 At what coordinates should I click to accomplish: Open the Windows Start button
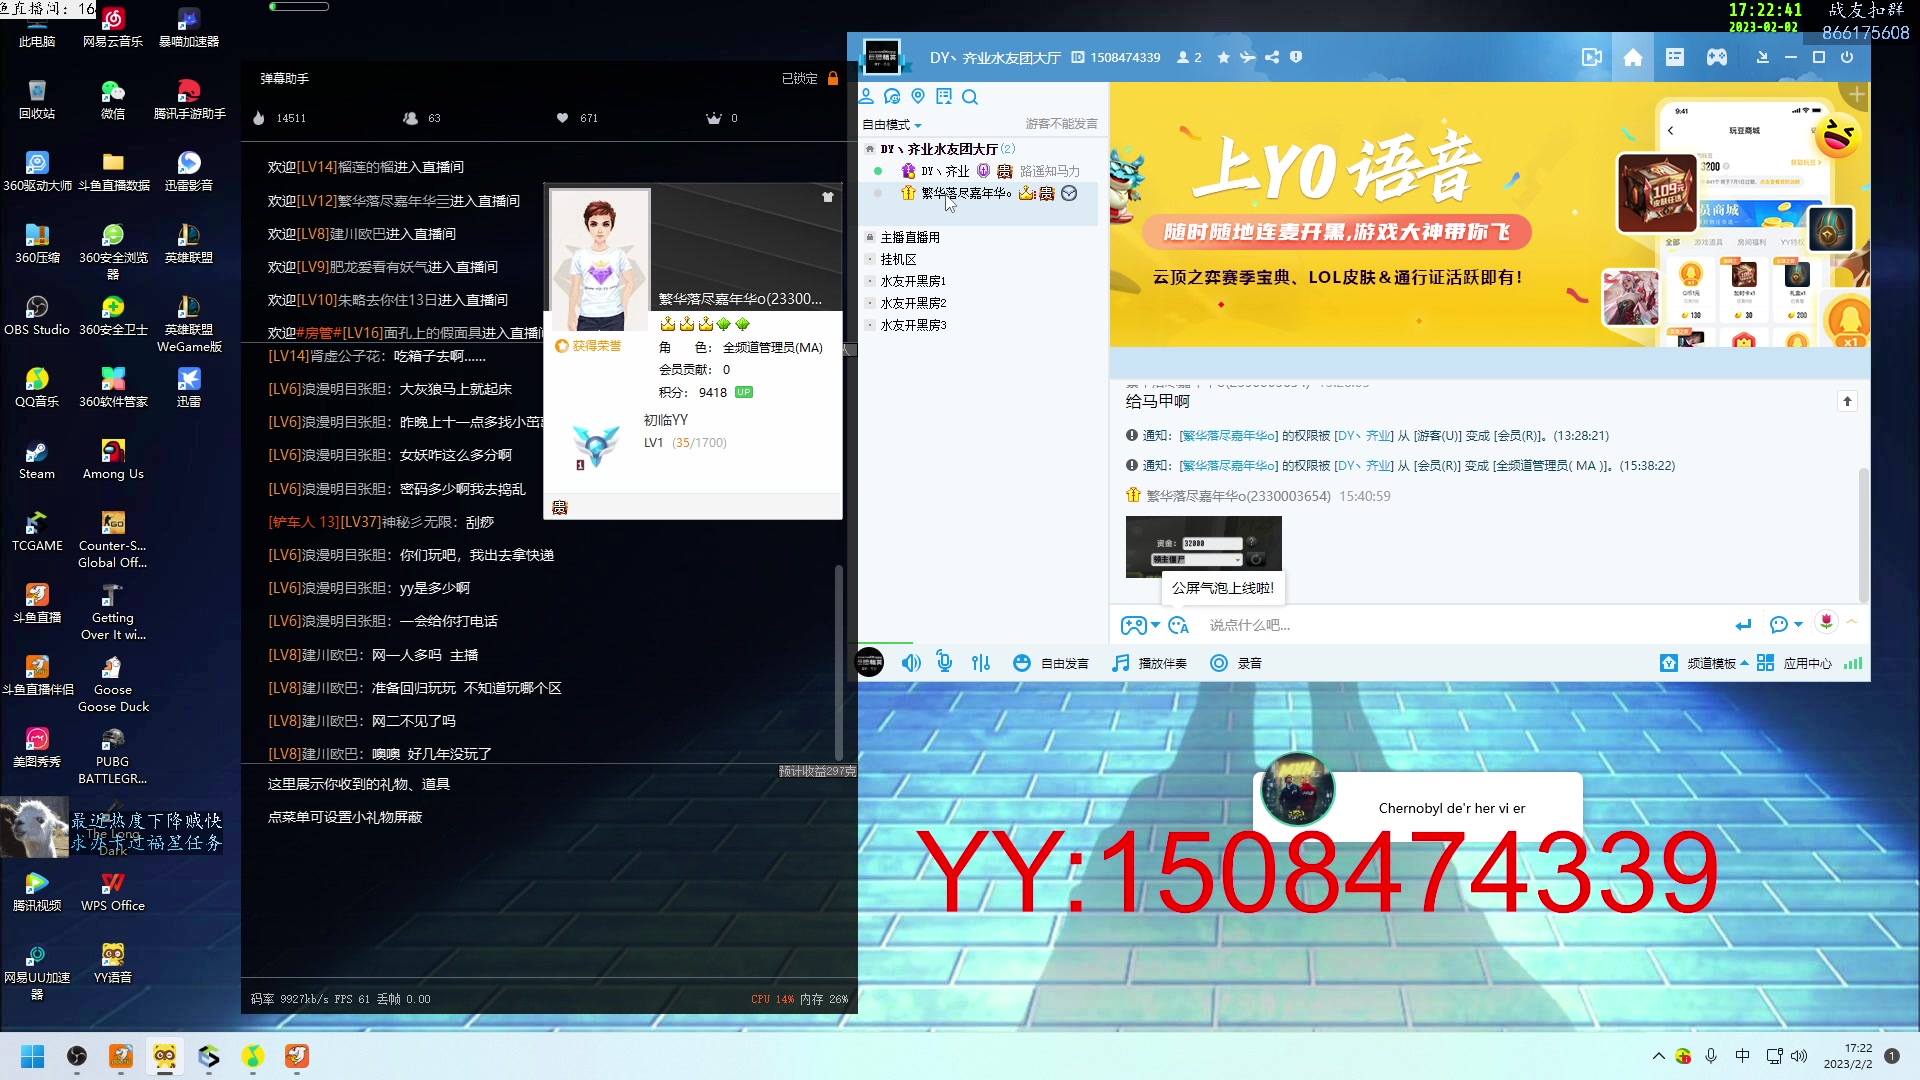(x=33, y=1056)
